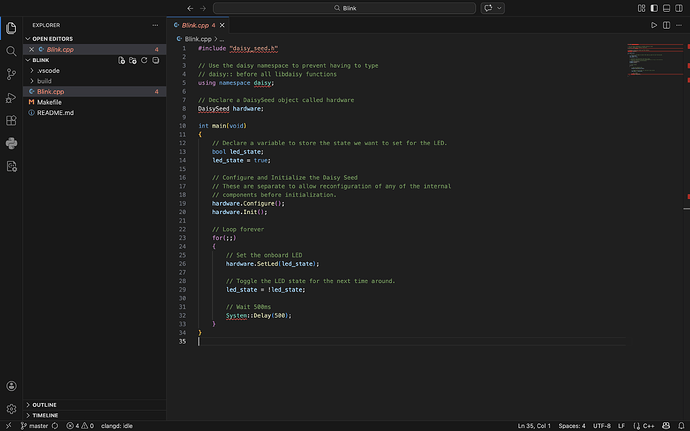This screenshot has width=690, height=431.
Task: Click the Blink command center search box
Action: pyautogui.click(x=345, y=8)
